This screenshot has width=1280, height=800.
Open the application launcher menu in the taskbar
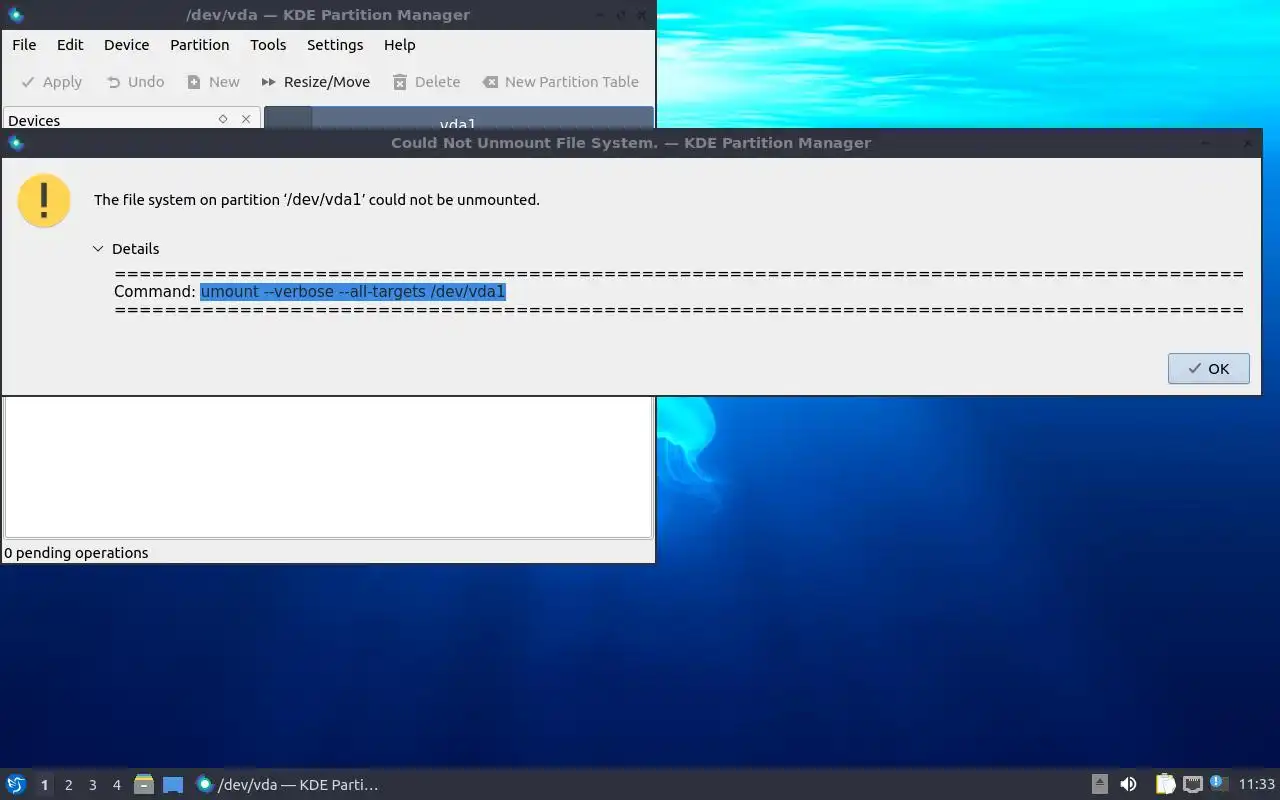point(15,784)
